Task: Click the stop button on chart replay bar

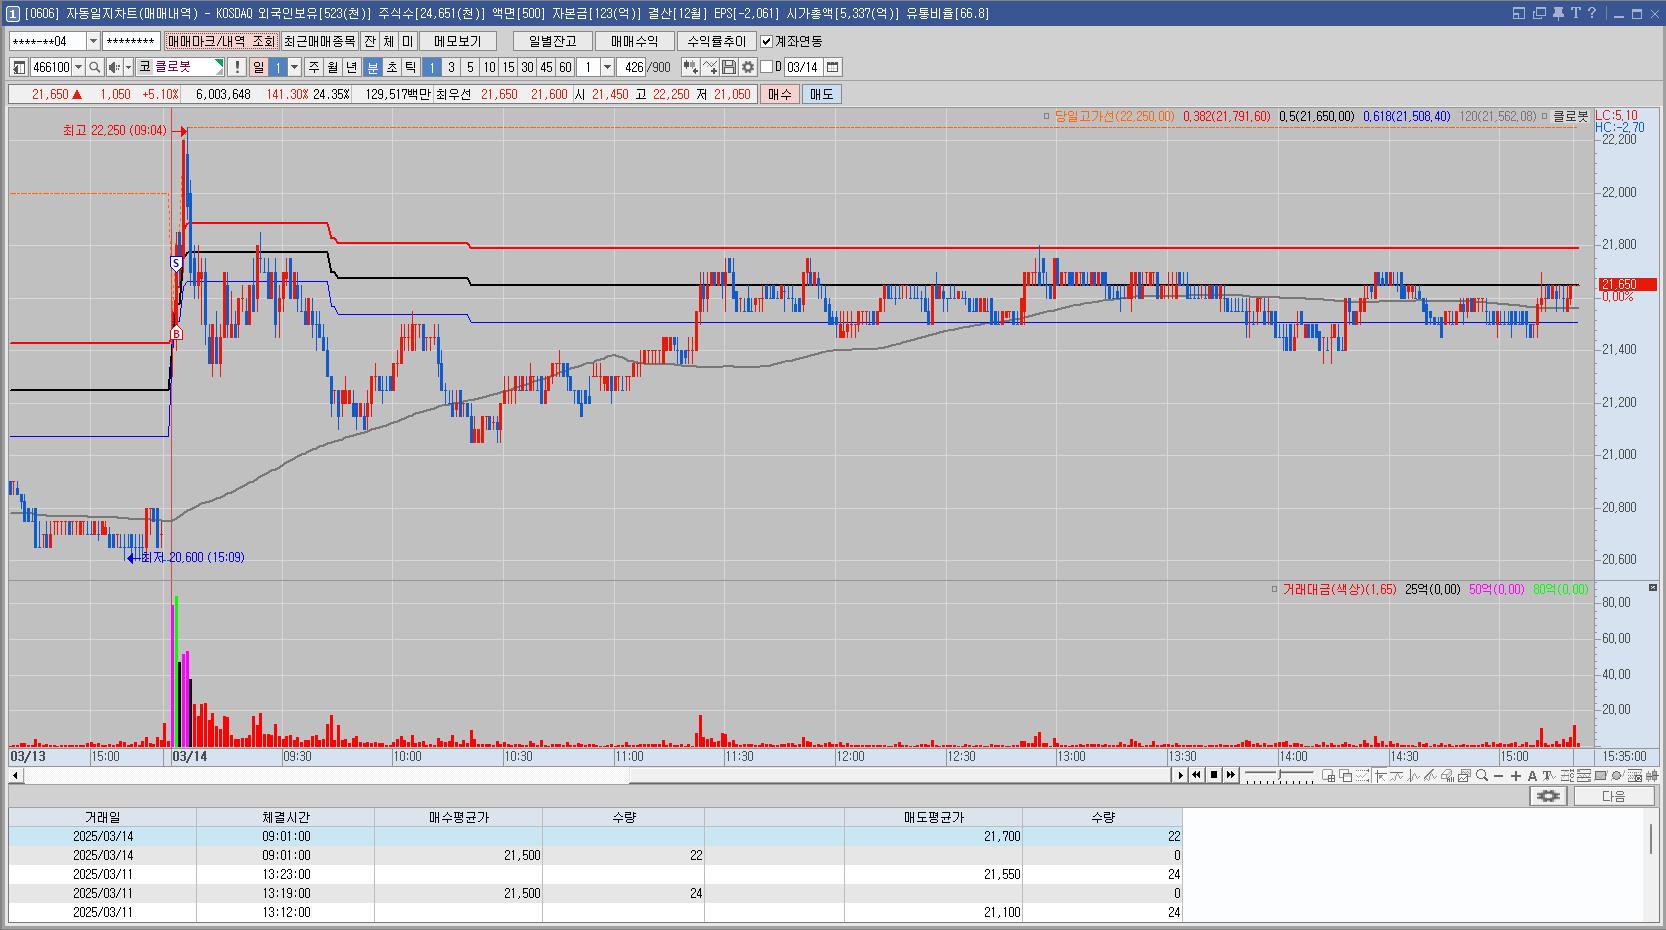Action: [1214, 775]
